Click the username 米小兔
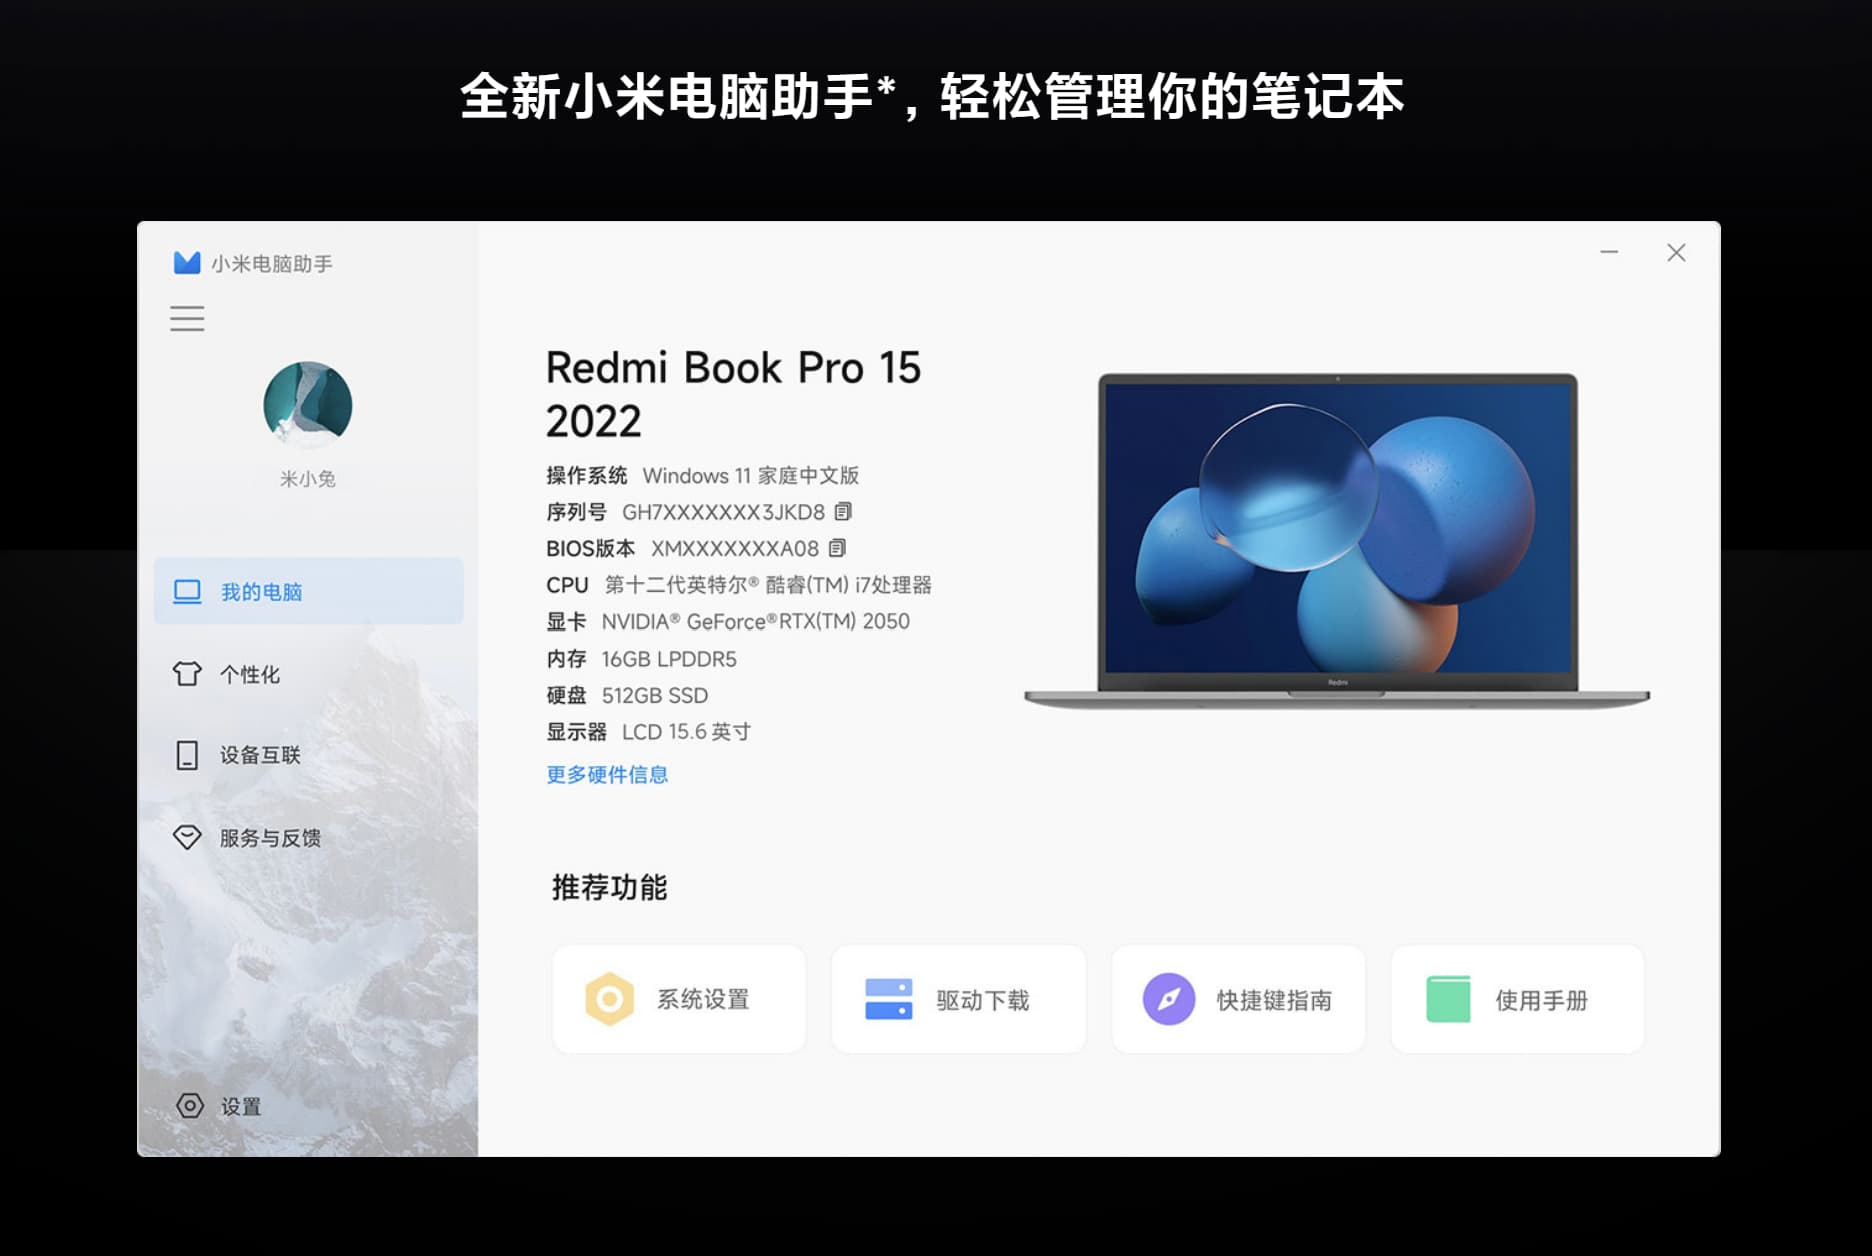The image size is (1872, 1256). [308, 479]
